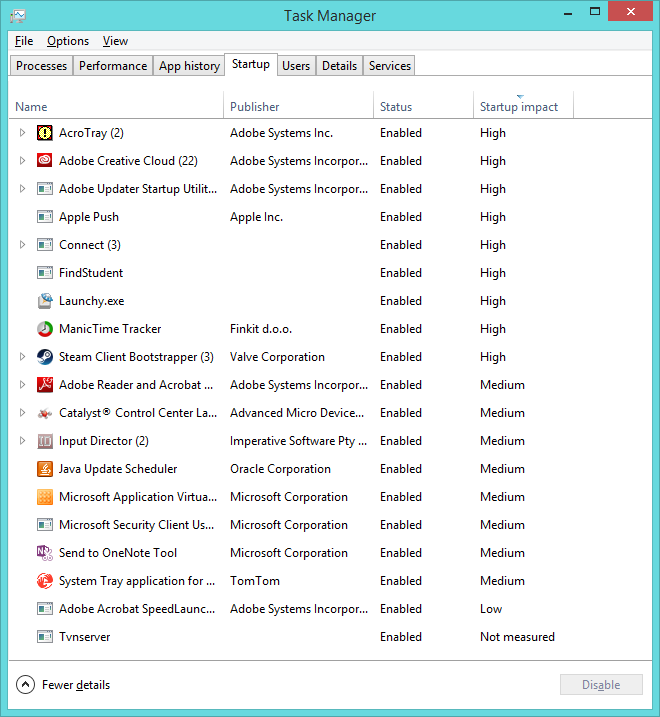Switch to the Details tab
The width and height of the screenshot is (660, 717).
(339, 66)
